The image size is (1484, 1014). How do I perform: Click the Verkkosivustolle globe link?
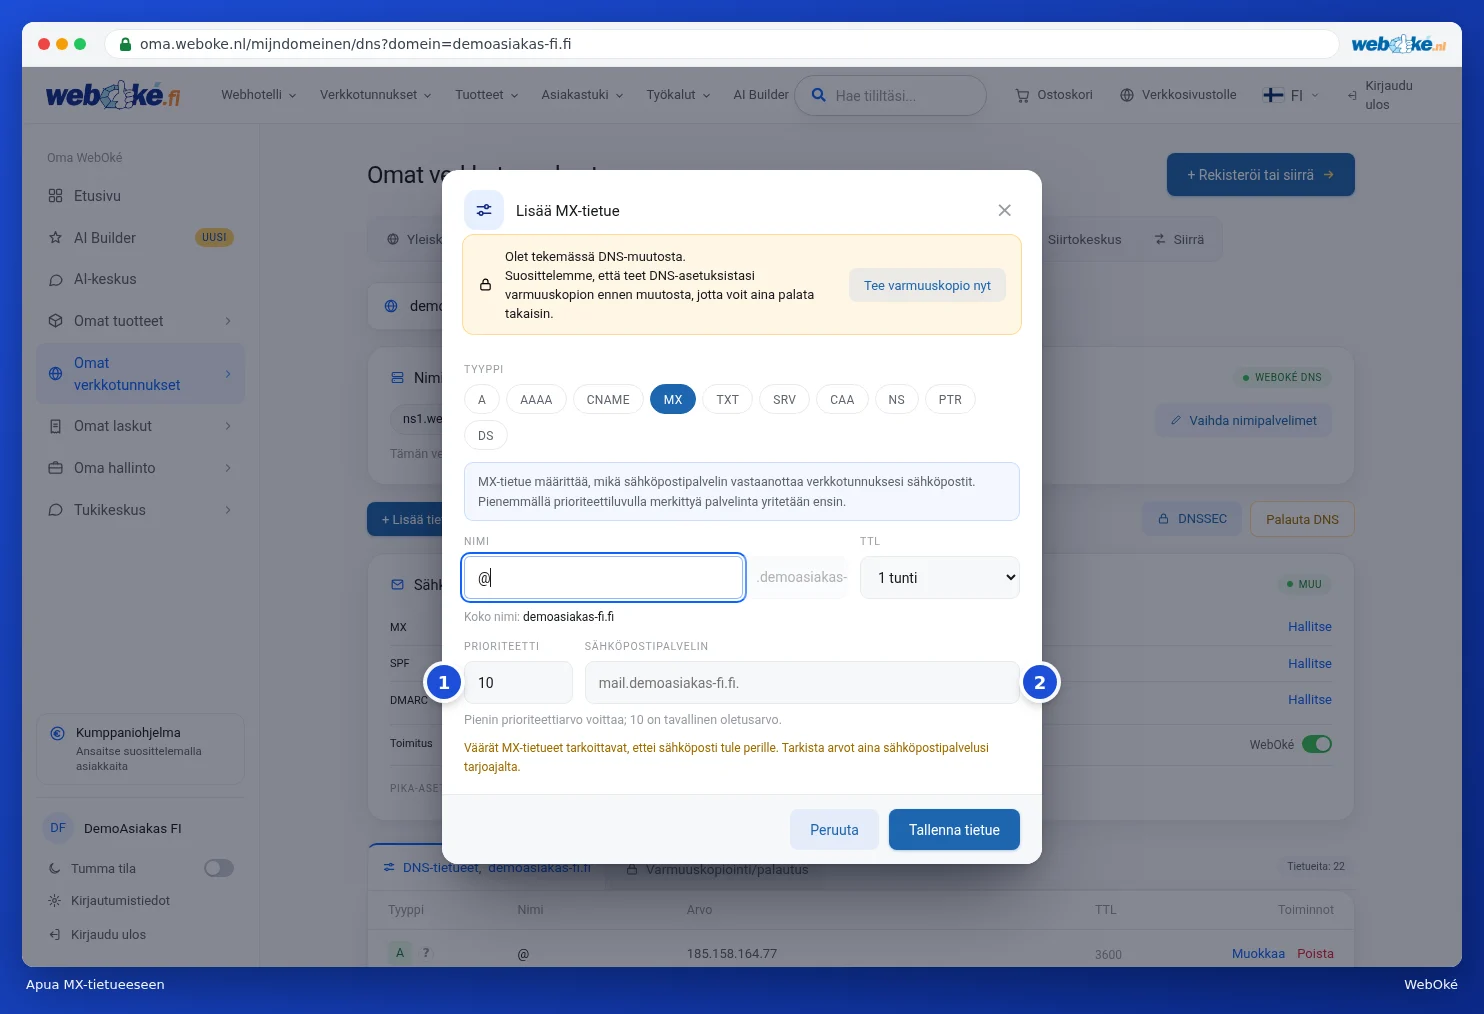coord(1178,95)
